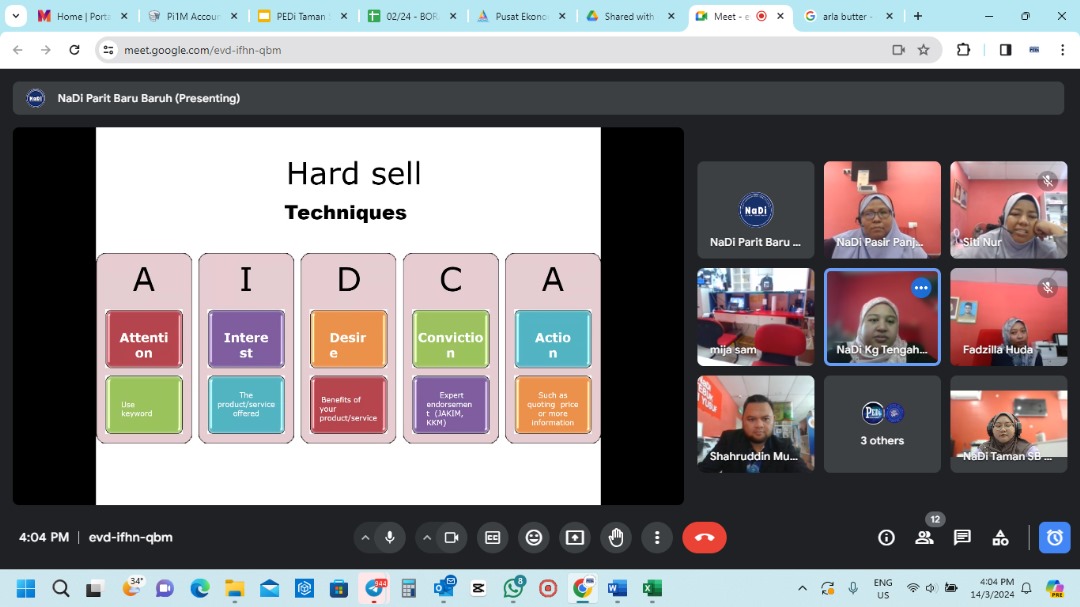Toggle closed captions button
The height and width of the screenshot is (607, 1080).
click(x=492, y=538)
